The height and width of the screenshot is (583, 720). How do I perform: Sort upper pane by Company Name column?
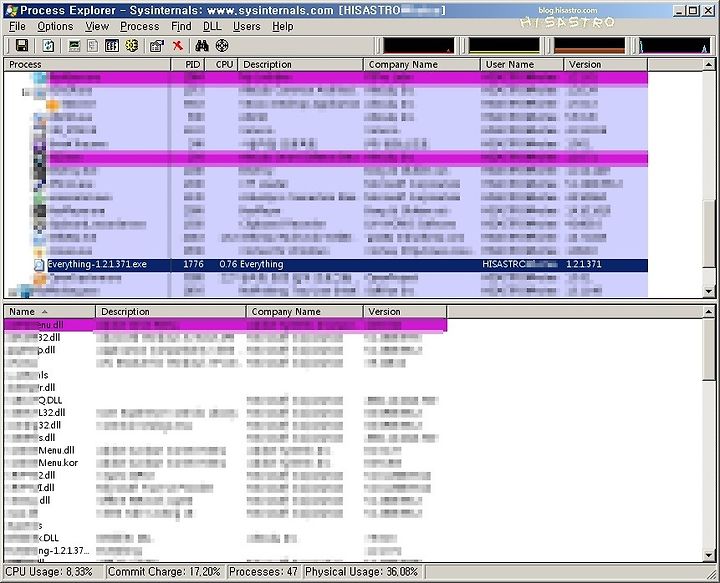click(x=422, y=65)
